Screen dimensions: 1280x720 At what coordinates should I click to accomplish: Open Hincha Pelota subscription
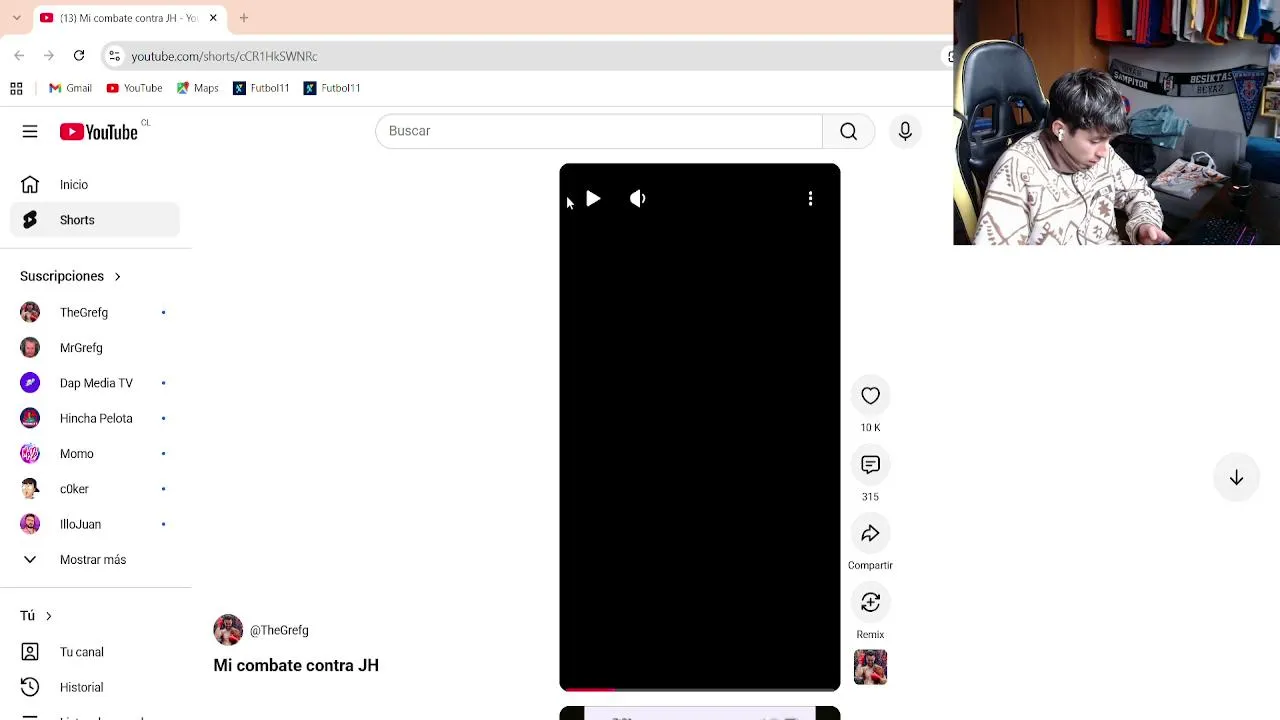[x=96, y=418]
